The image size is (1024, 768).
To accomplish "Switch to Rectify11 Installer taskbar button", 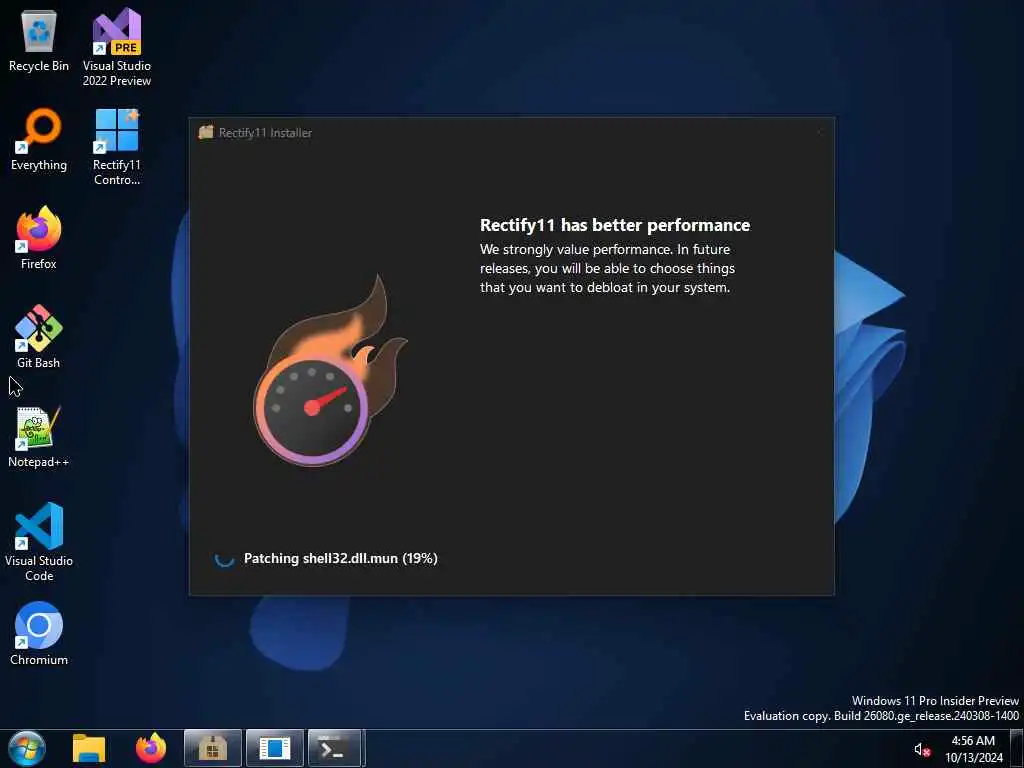I will [x=213, y=748].
